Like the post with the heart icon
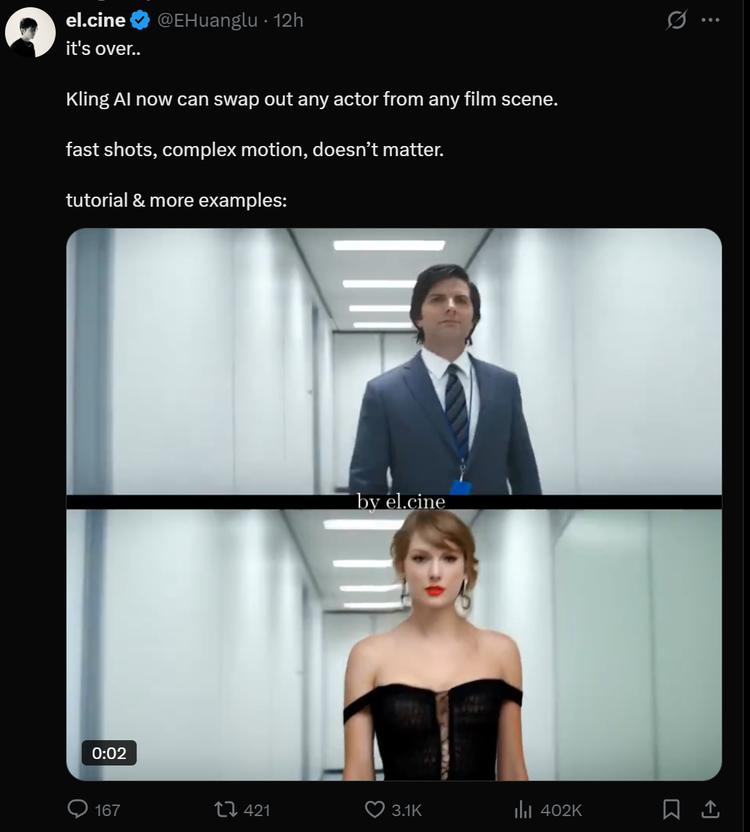This screenshot has height=832, width=750. [x=375, y=810]
